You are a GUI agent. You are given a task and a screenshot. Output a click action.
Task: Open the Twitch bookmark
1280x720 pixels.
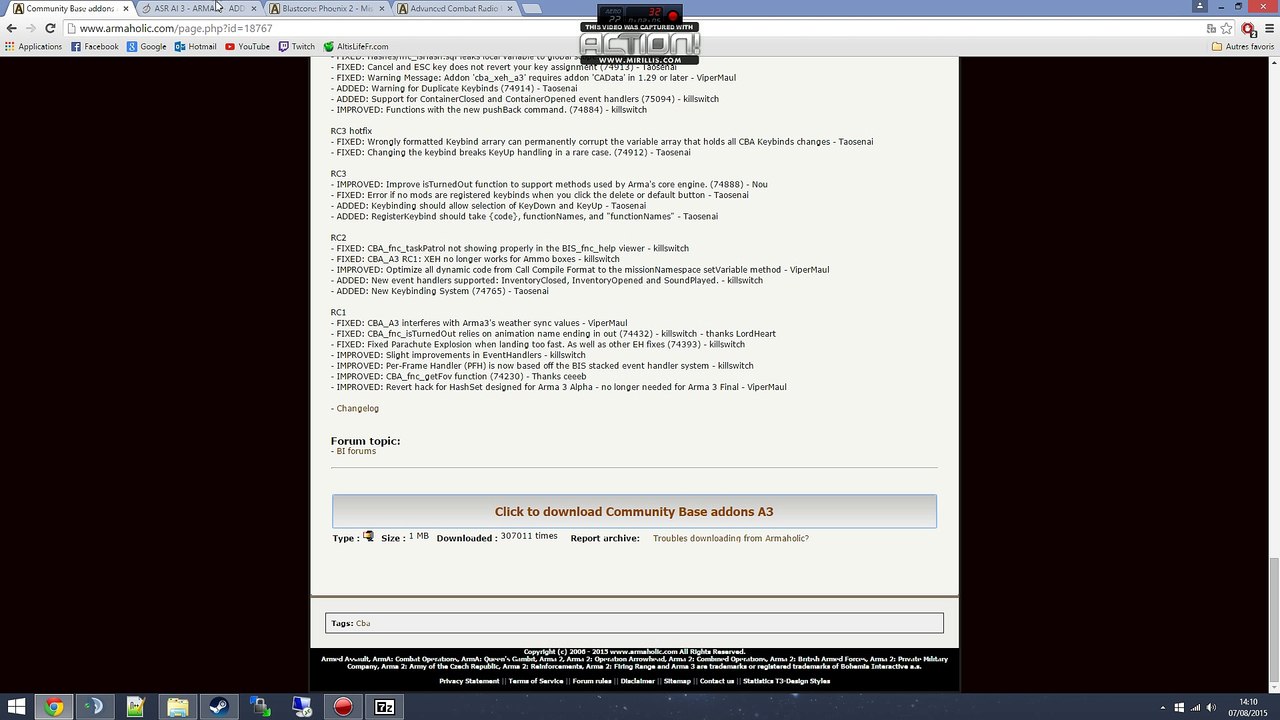(x=297, y=46)
